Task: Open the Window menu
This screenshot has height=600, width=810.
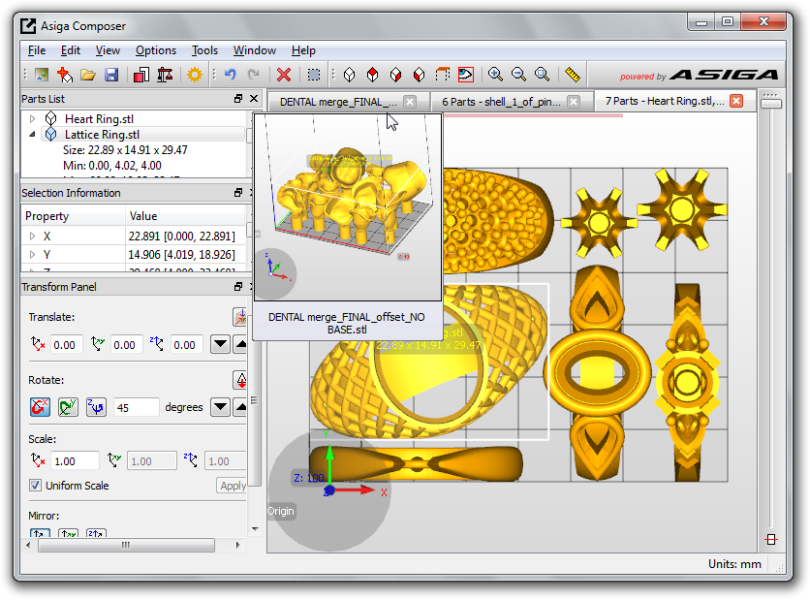Action: pyautogui.click(x=254, y=50)
